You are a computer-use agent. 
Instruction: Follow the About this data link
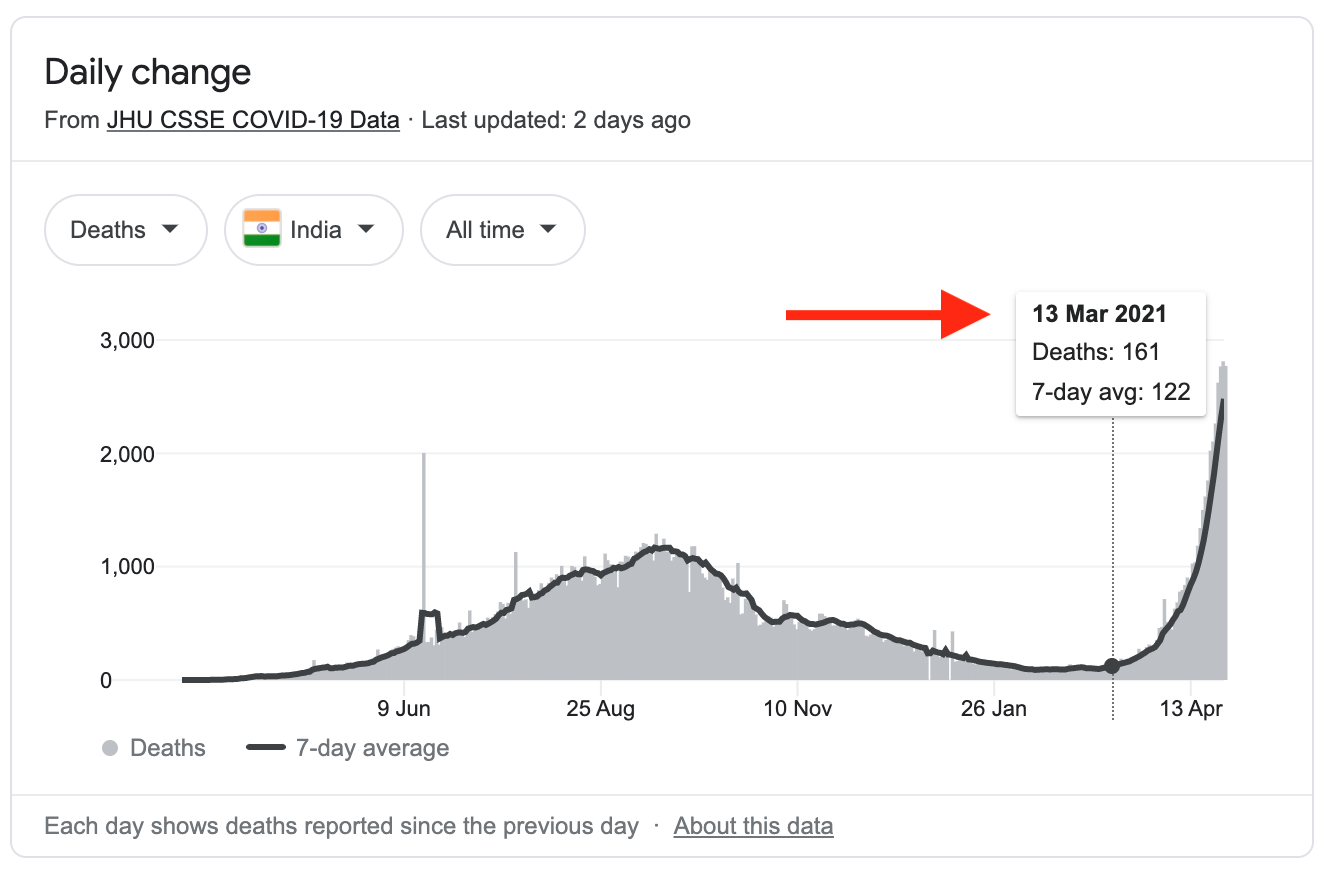tap(753, 827)
